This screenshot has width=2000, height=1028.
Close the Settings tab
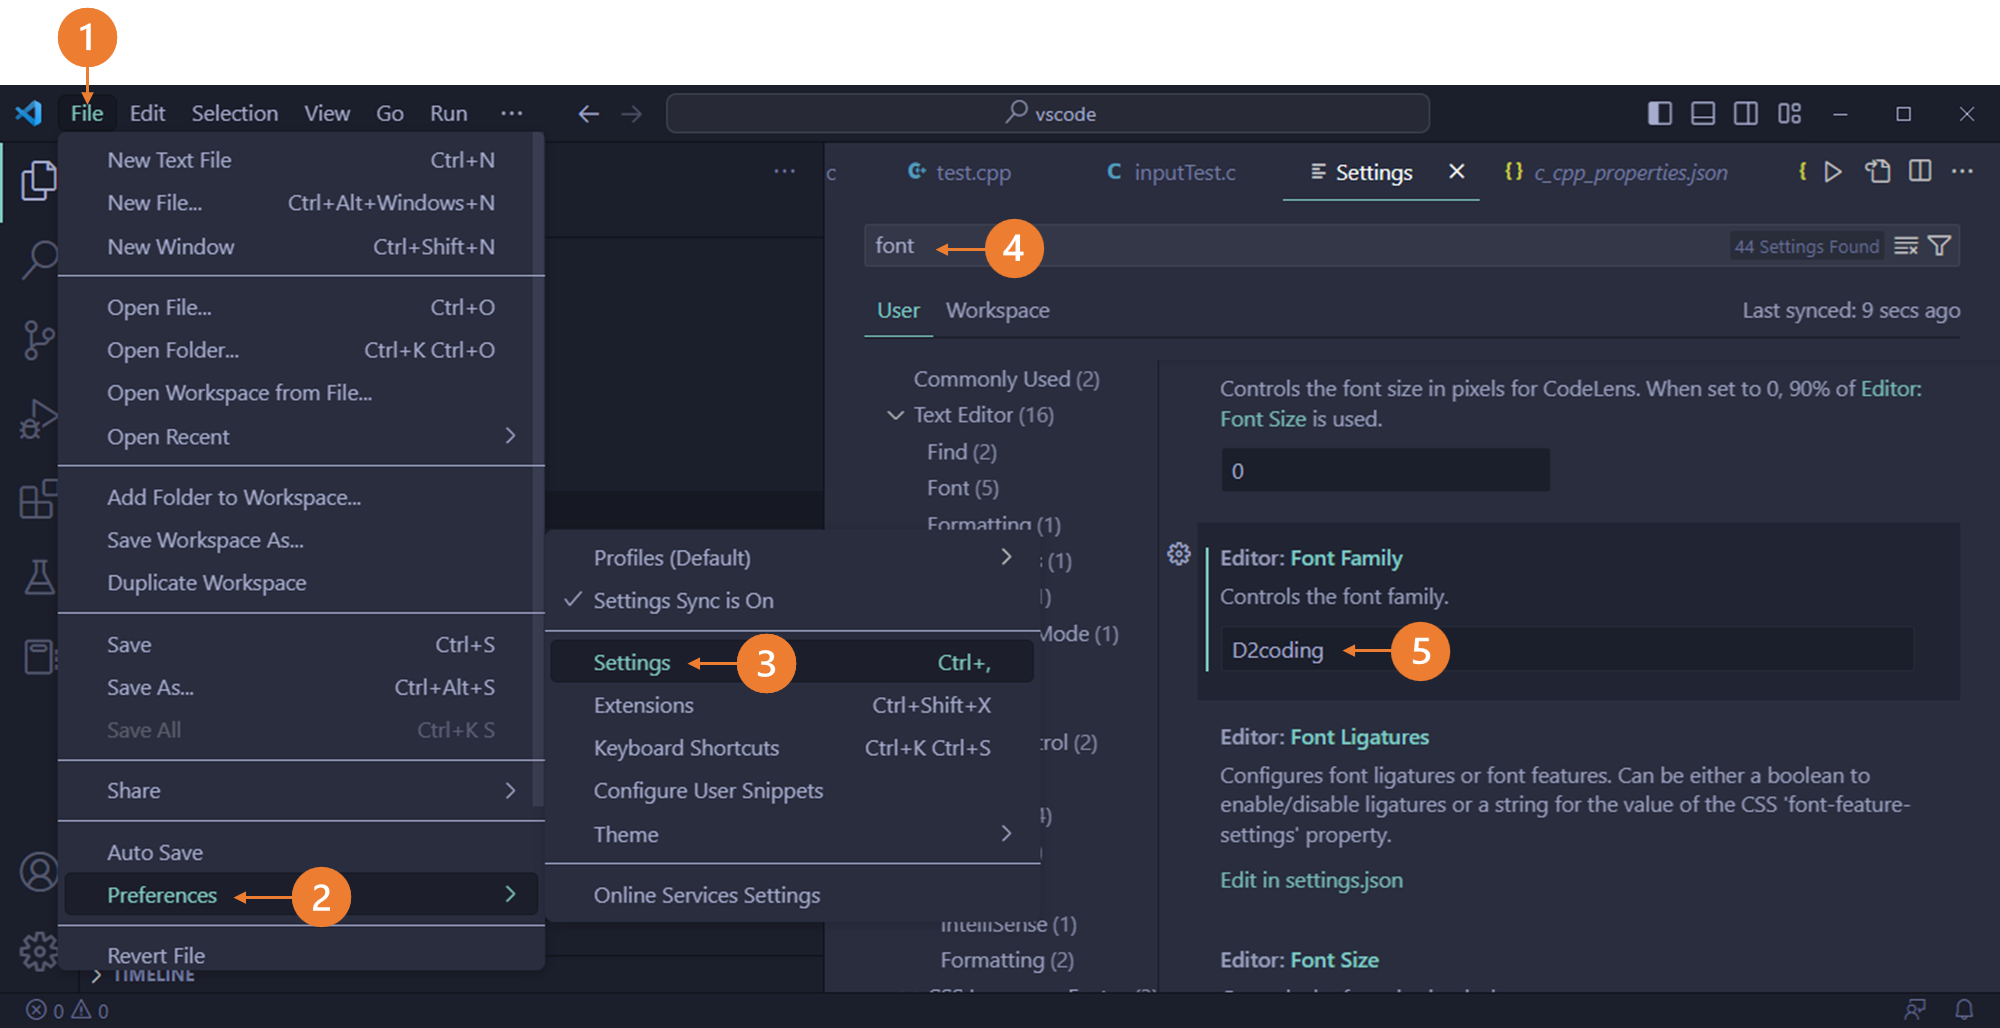pos(1457,171)
